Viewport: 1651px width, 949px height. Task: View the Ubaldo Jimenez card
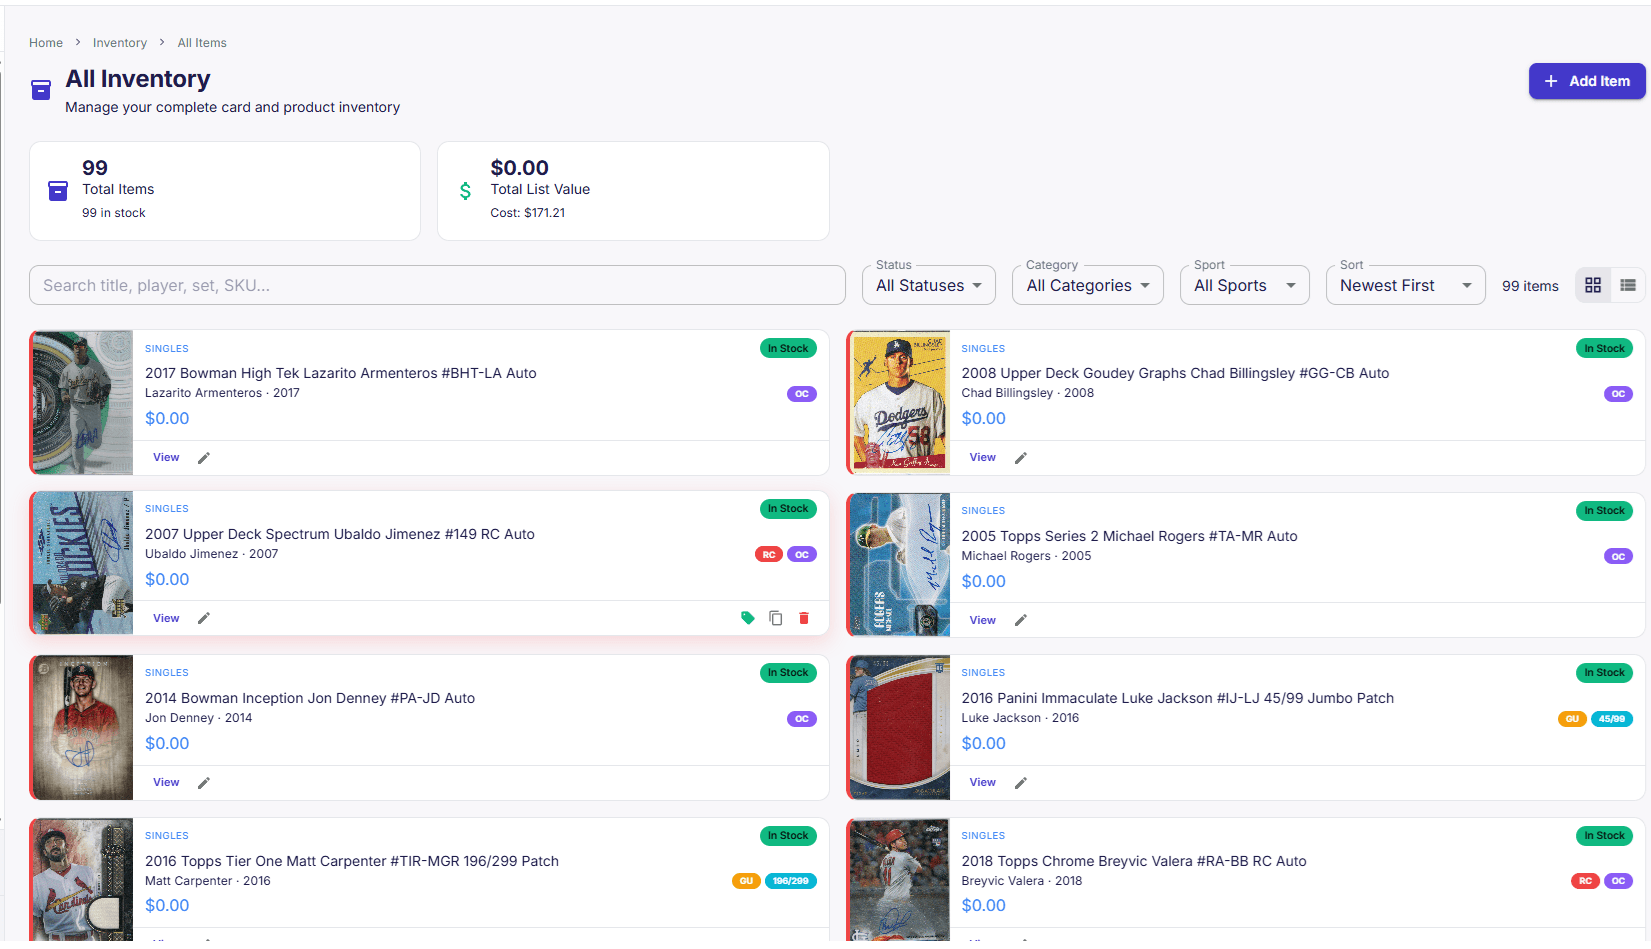(x=166, y=618)
